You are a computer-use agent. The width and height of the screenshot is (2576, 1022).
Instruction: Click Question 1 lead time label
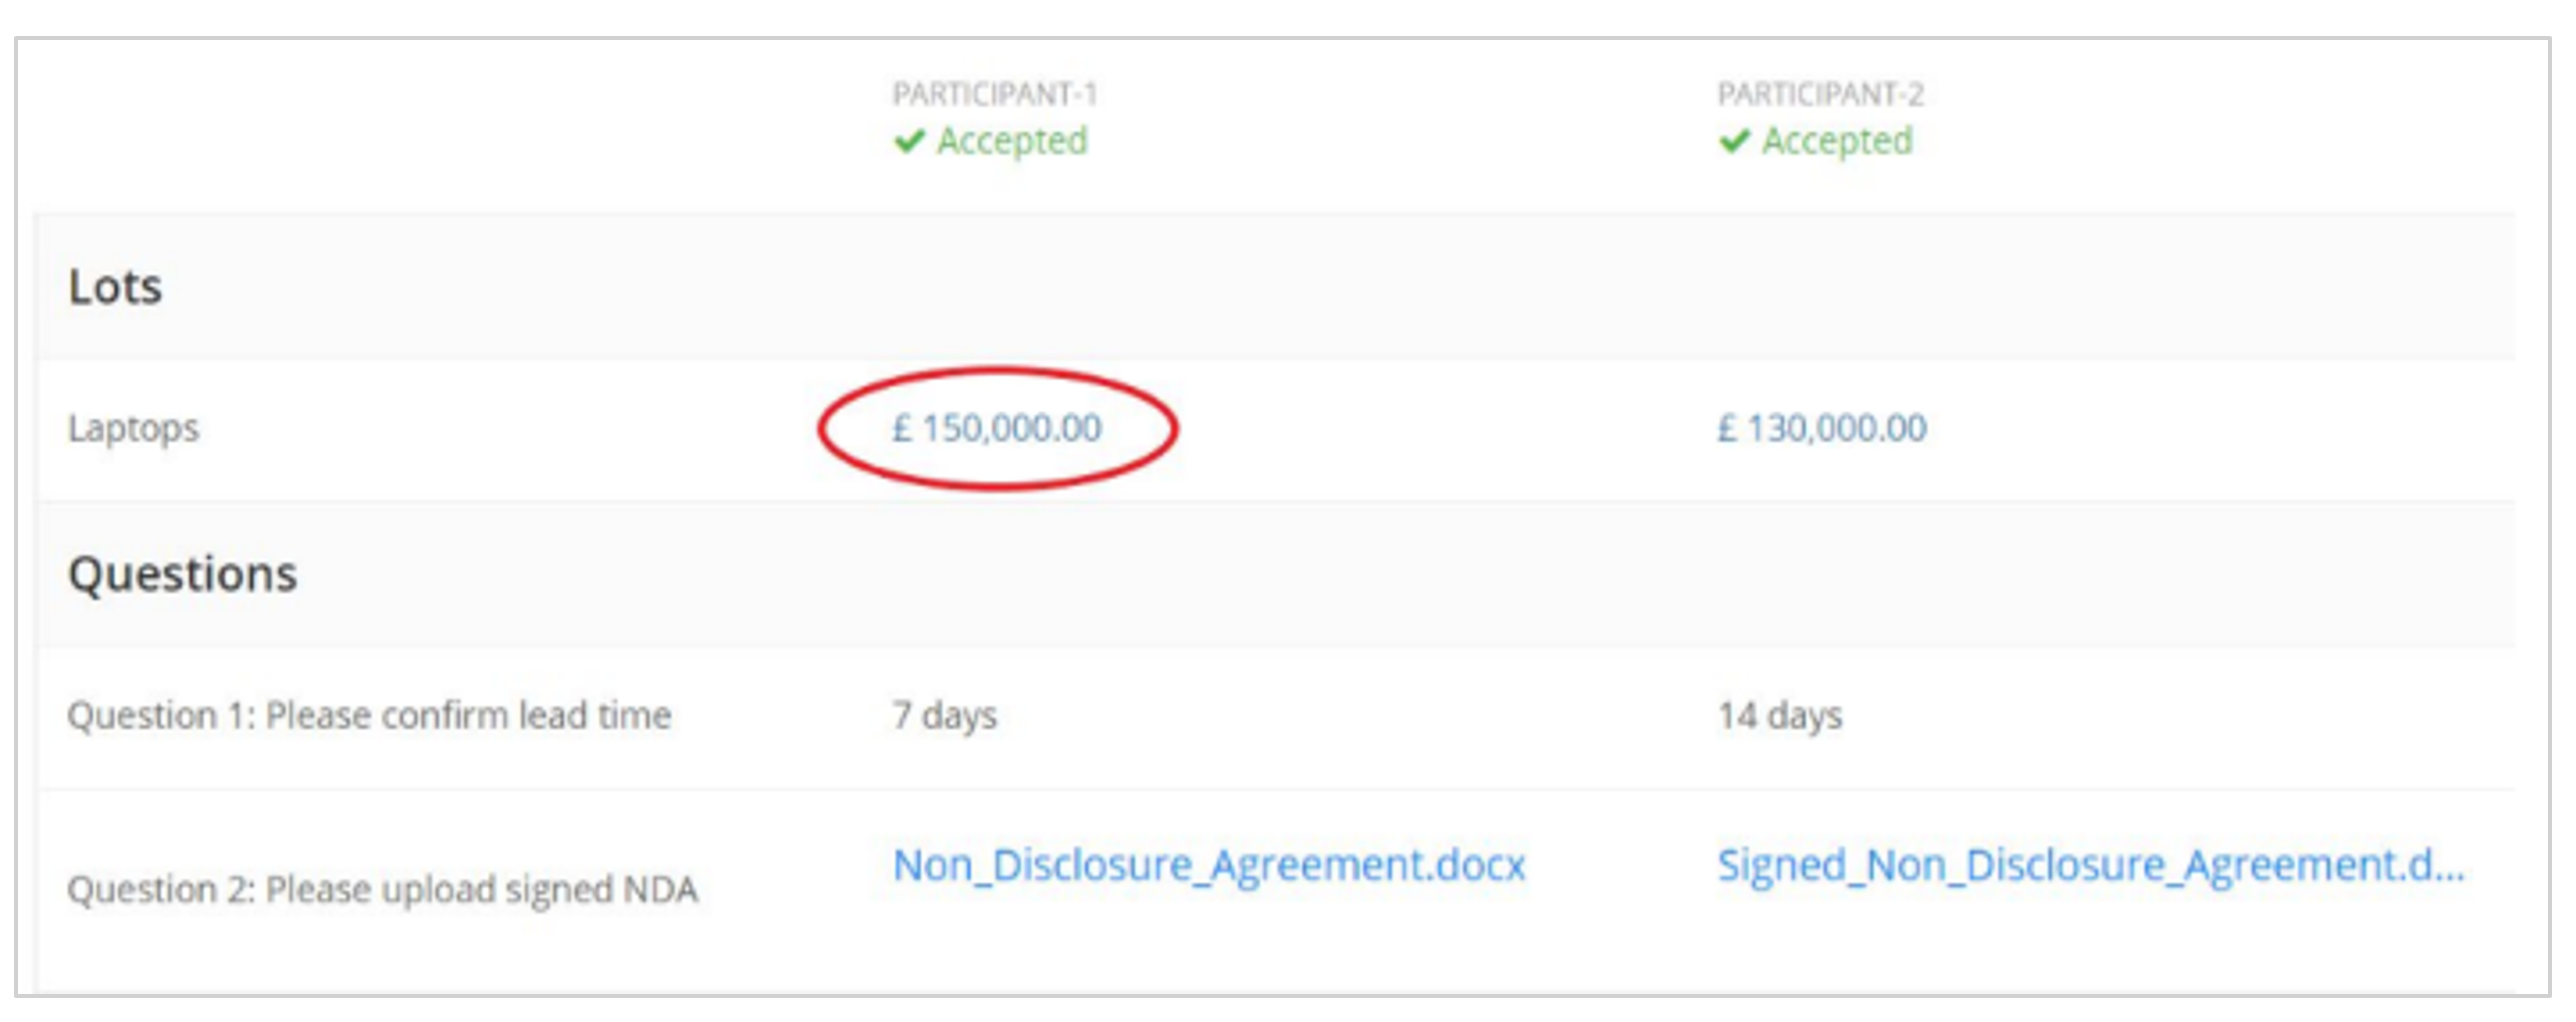(x=369, y=715)
